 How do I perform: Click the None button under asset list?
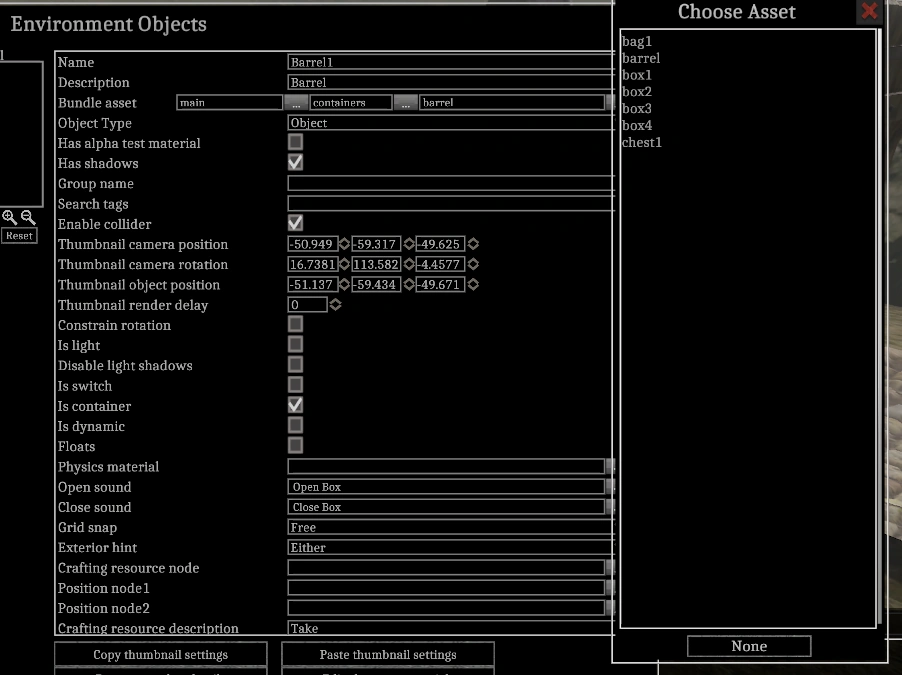[749, 646]
